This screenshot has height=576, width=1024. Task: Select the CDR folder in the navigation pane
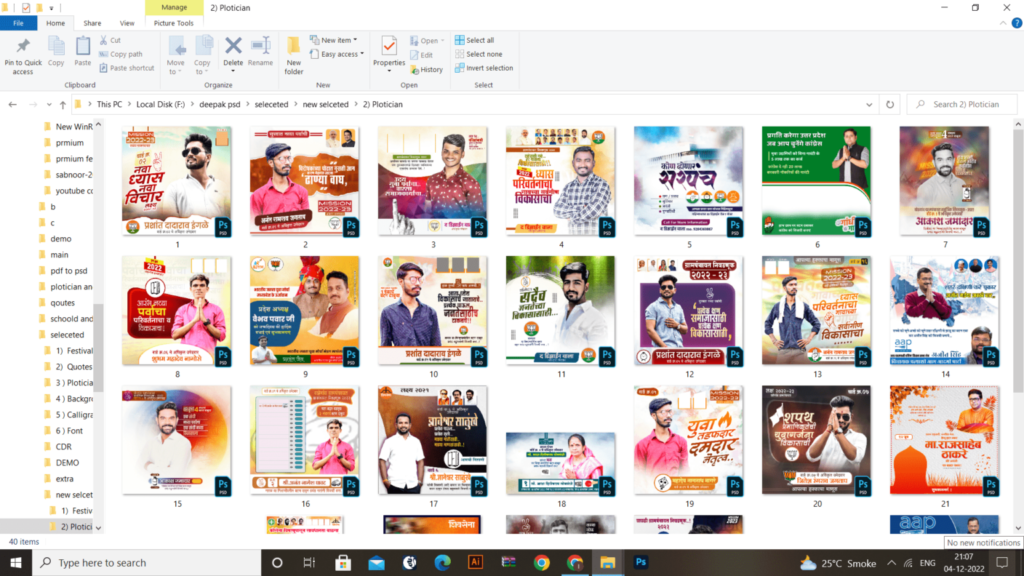(x=63, y=447)
